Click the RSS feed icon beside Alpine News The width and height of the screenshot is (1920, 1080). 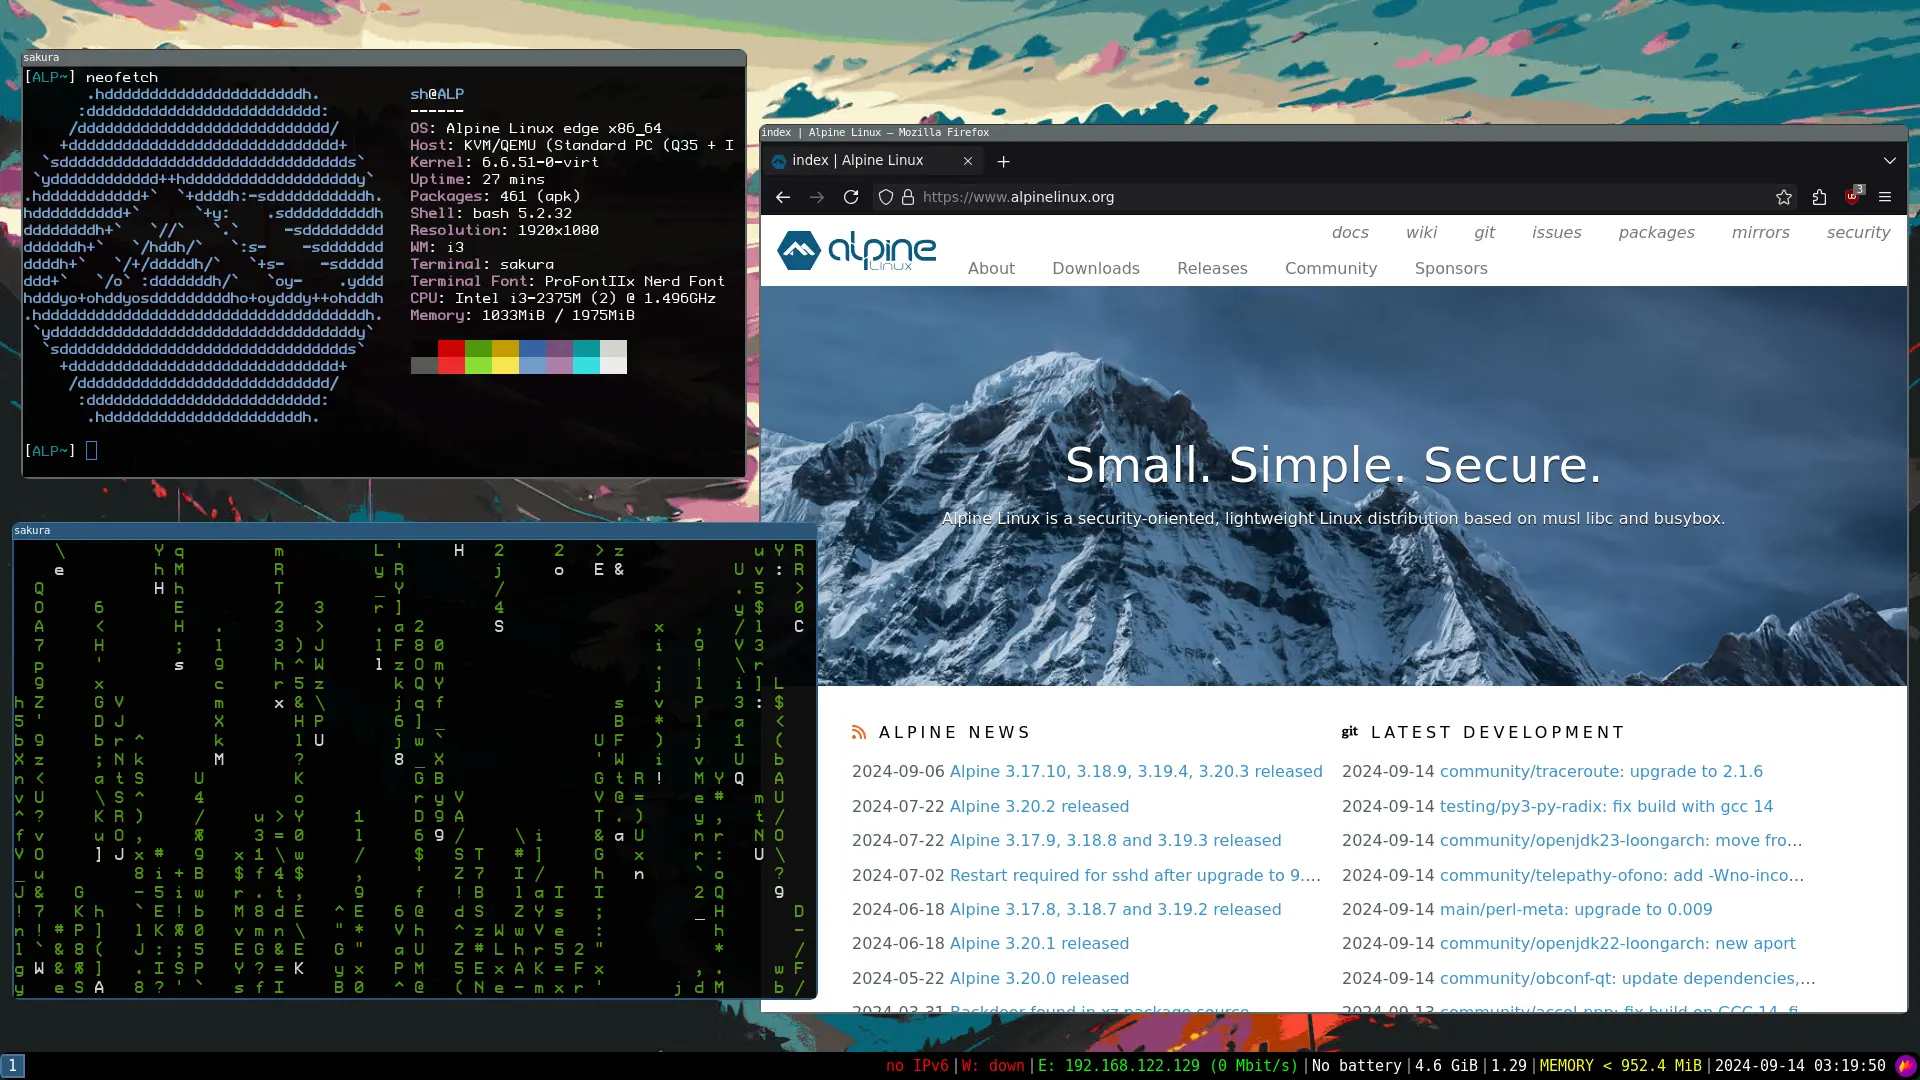859,733
